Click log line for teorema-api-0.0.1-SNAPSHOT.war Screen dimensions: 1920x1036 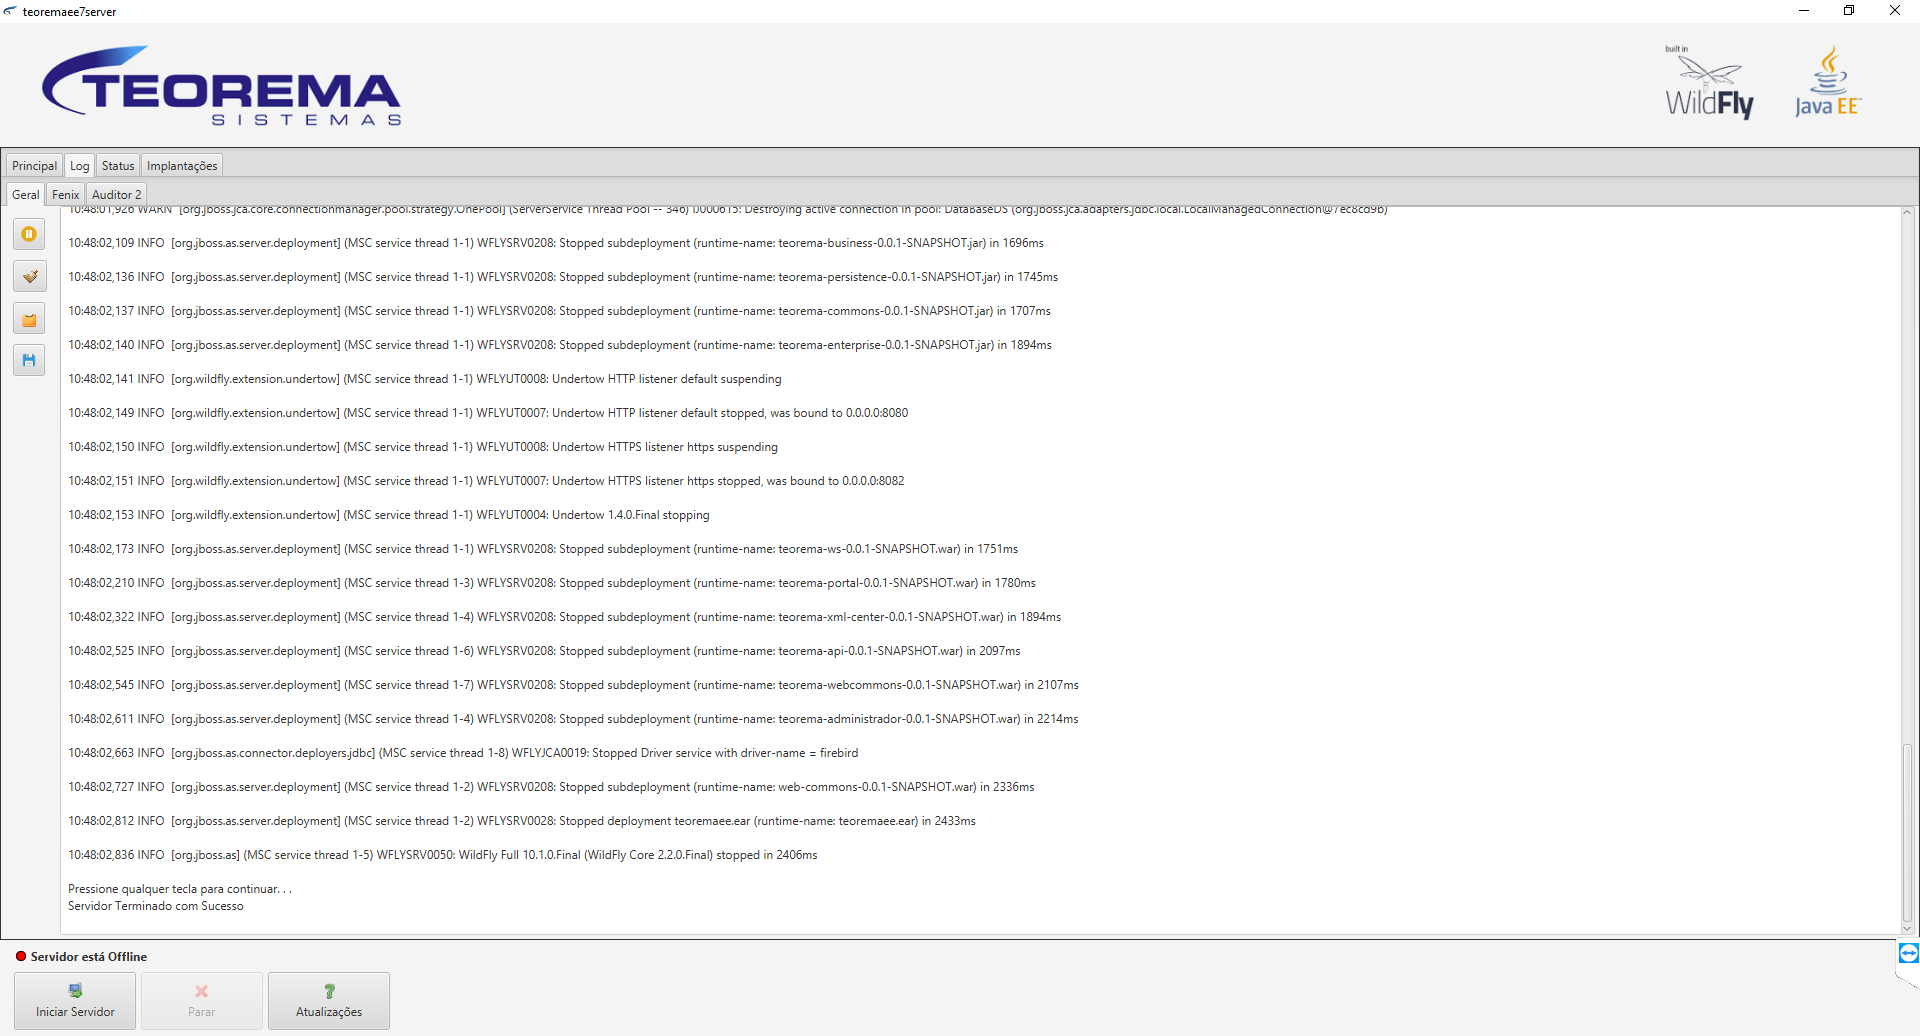[544, 651]
